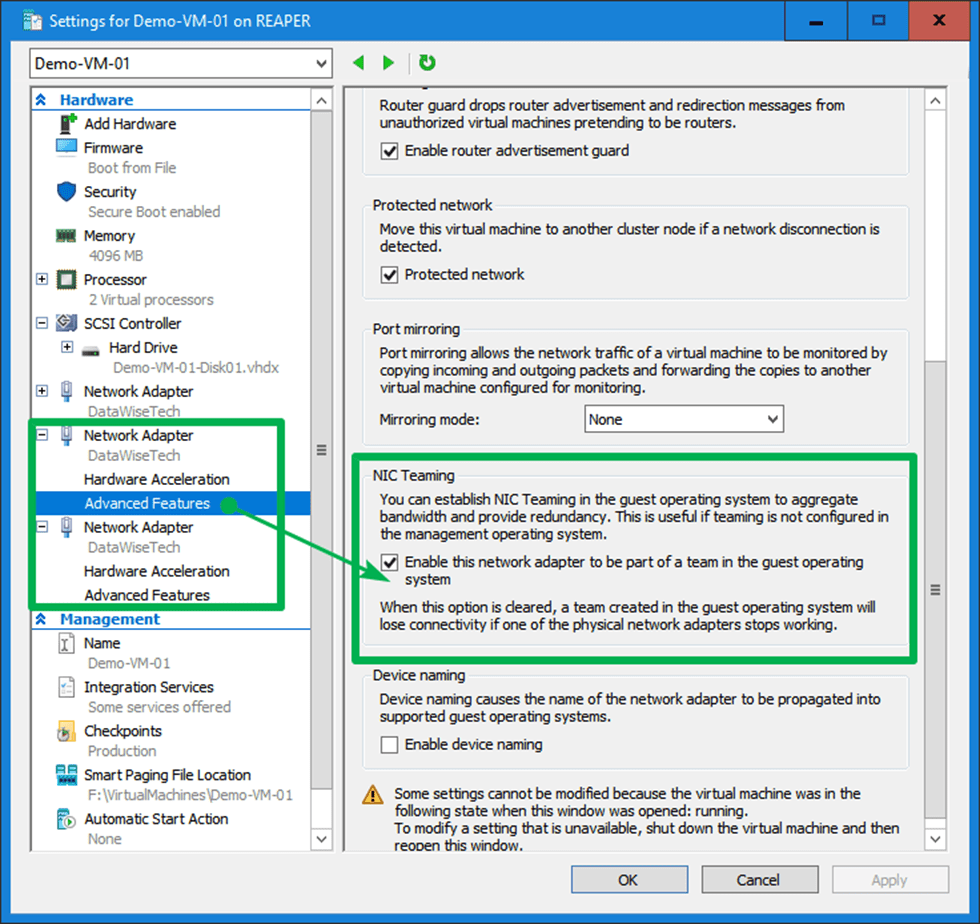980x924 pixels.
Task: Click the green forward navigation arrow
Action: [388, 63]
